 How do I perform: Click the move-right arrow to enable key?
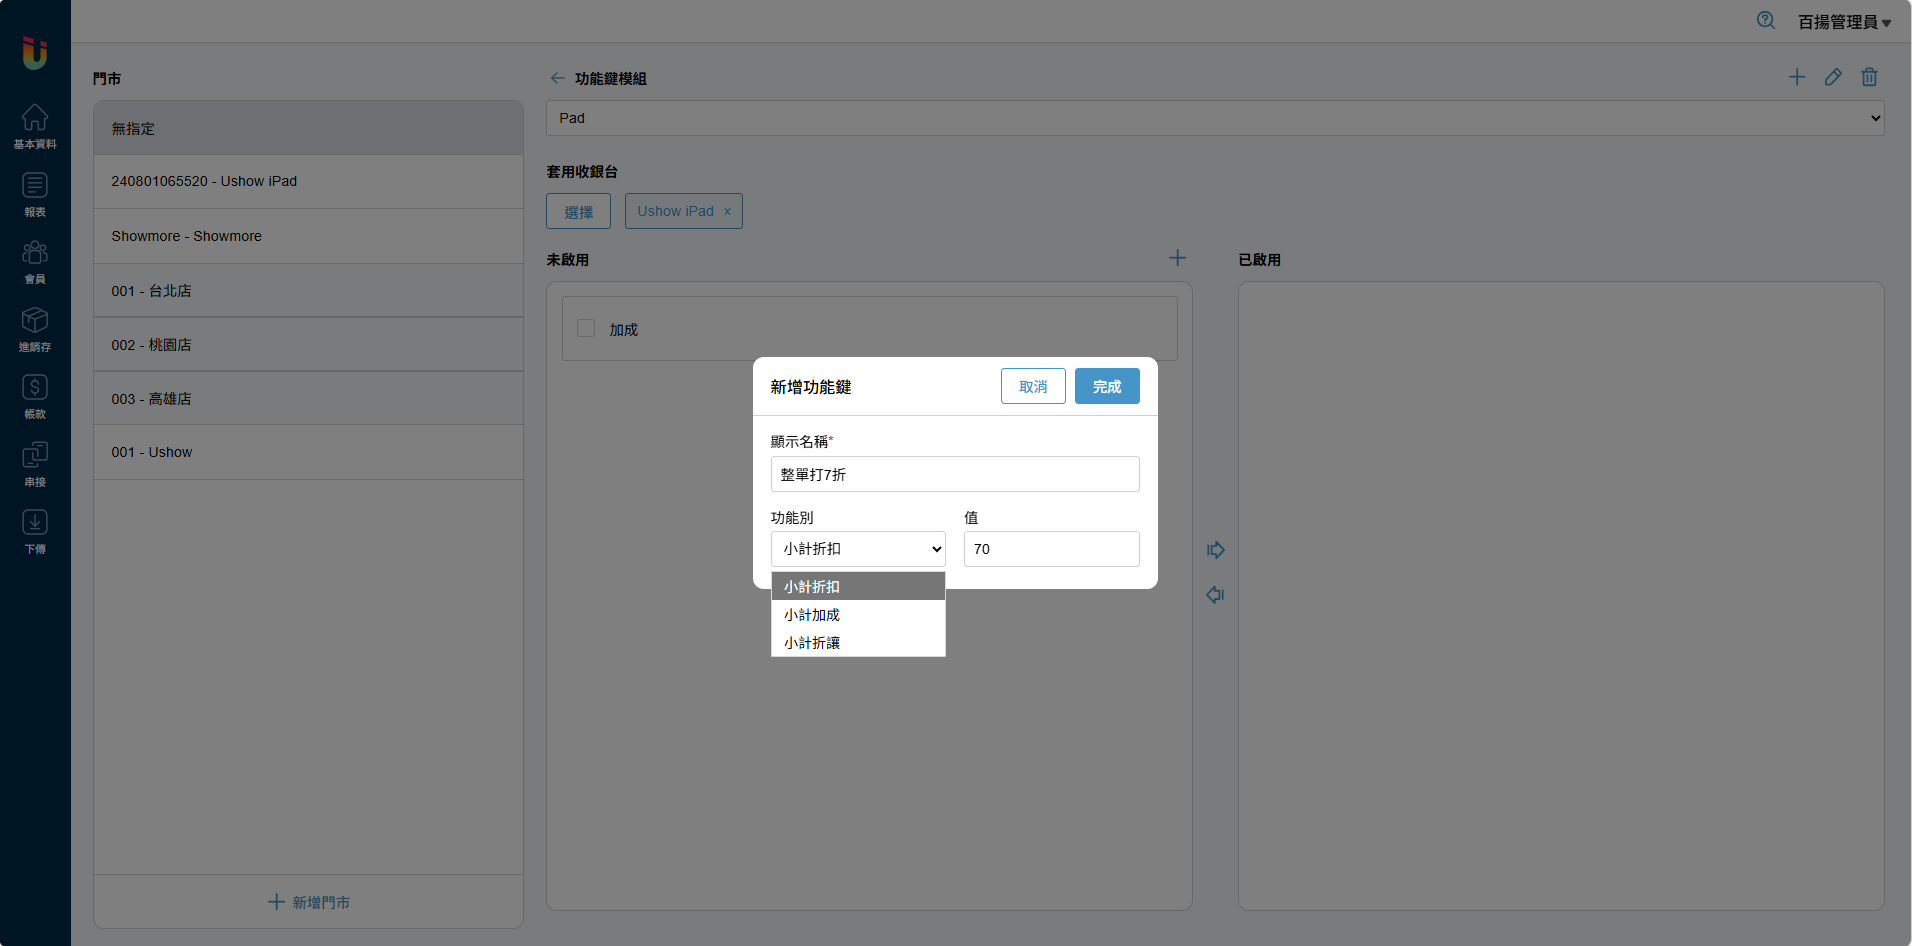point(1215,550)
